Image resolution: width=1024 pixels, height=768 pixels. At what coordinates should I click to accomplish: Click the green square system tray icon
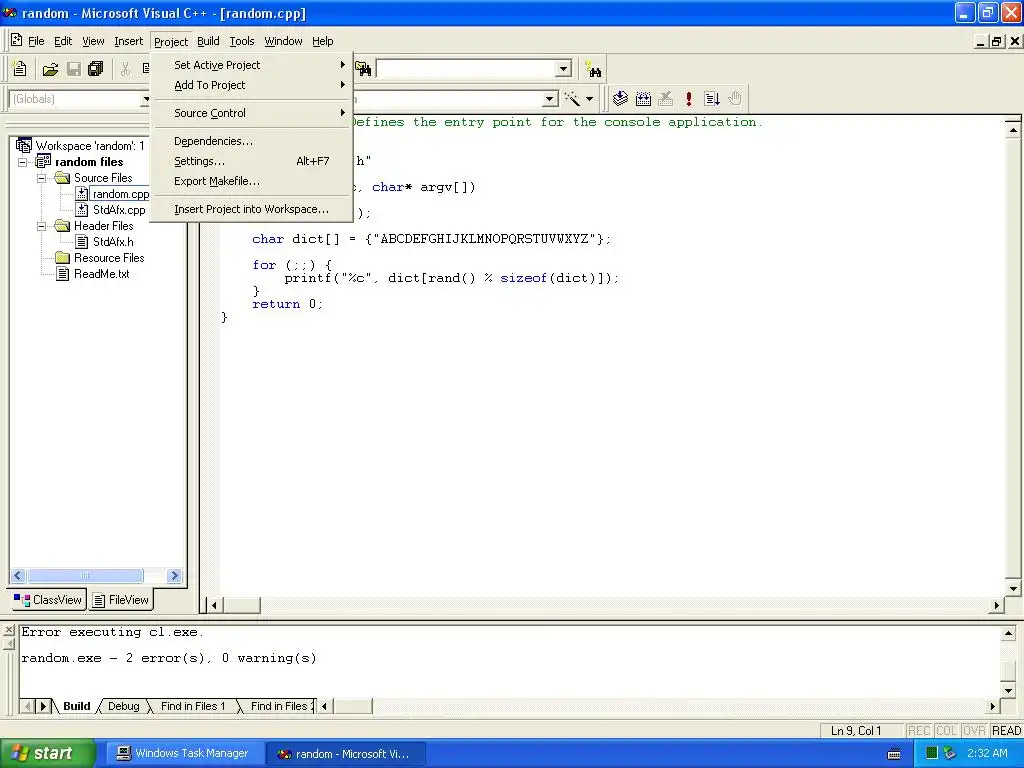click(932, 753)
